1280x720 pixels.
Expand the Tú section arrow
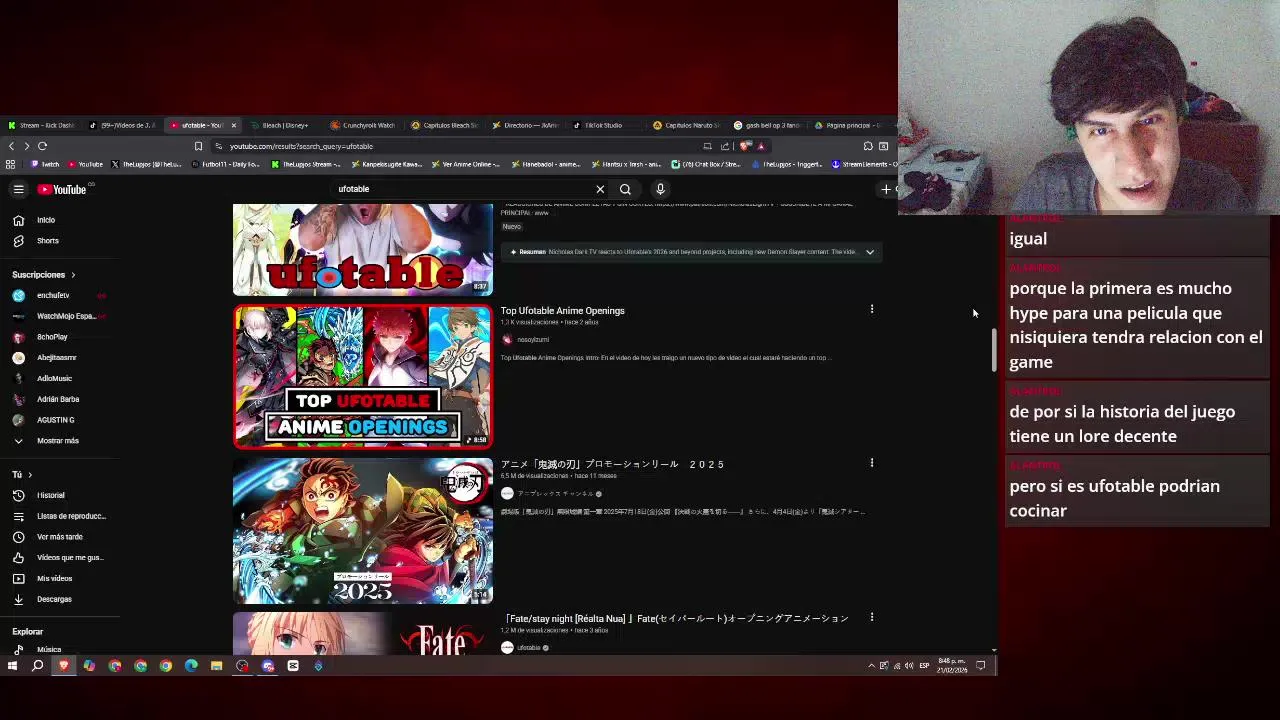pyautogui.click(x=30, y=475)
